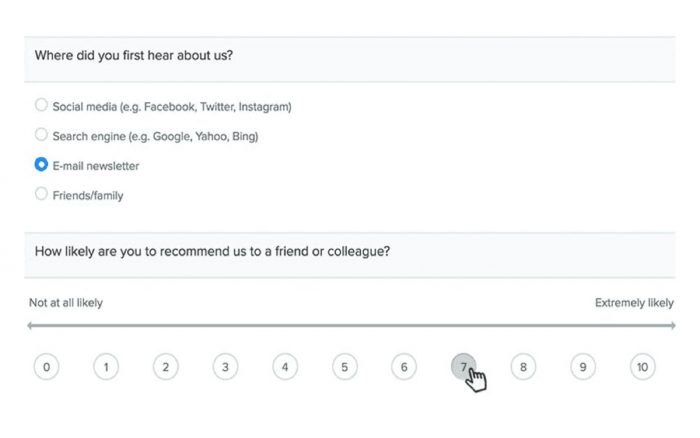
Task: Click the likelihood scale arrow line
Action: coord(350,326)
